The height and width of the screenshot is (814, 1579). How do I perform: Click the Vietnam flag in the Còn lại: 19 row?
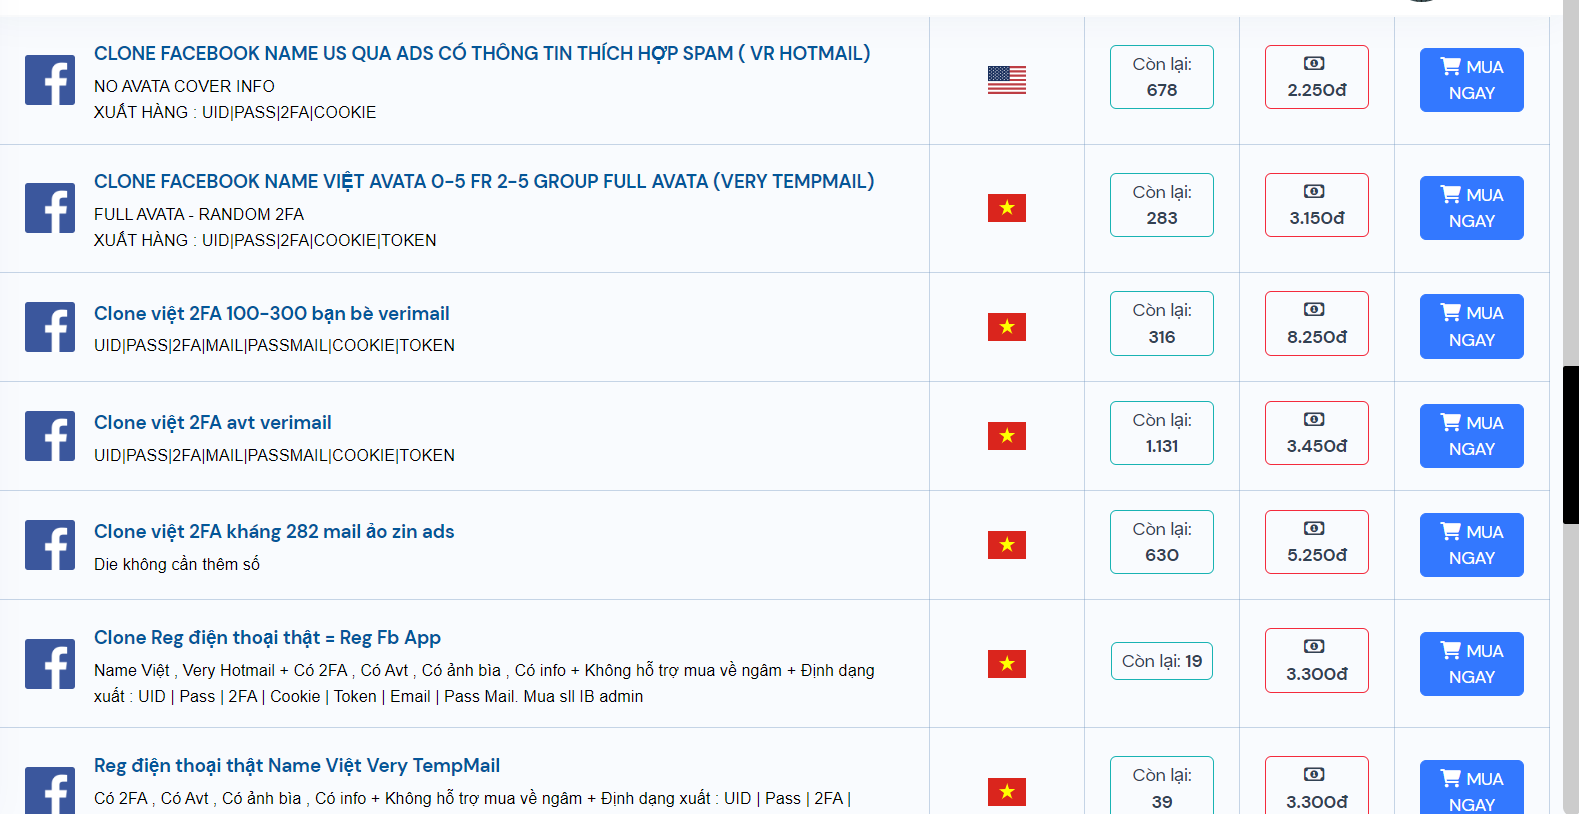1007,664
